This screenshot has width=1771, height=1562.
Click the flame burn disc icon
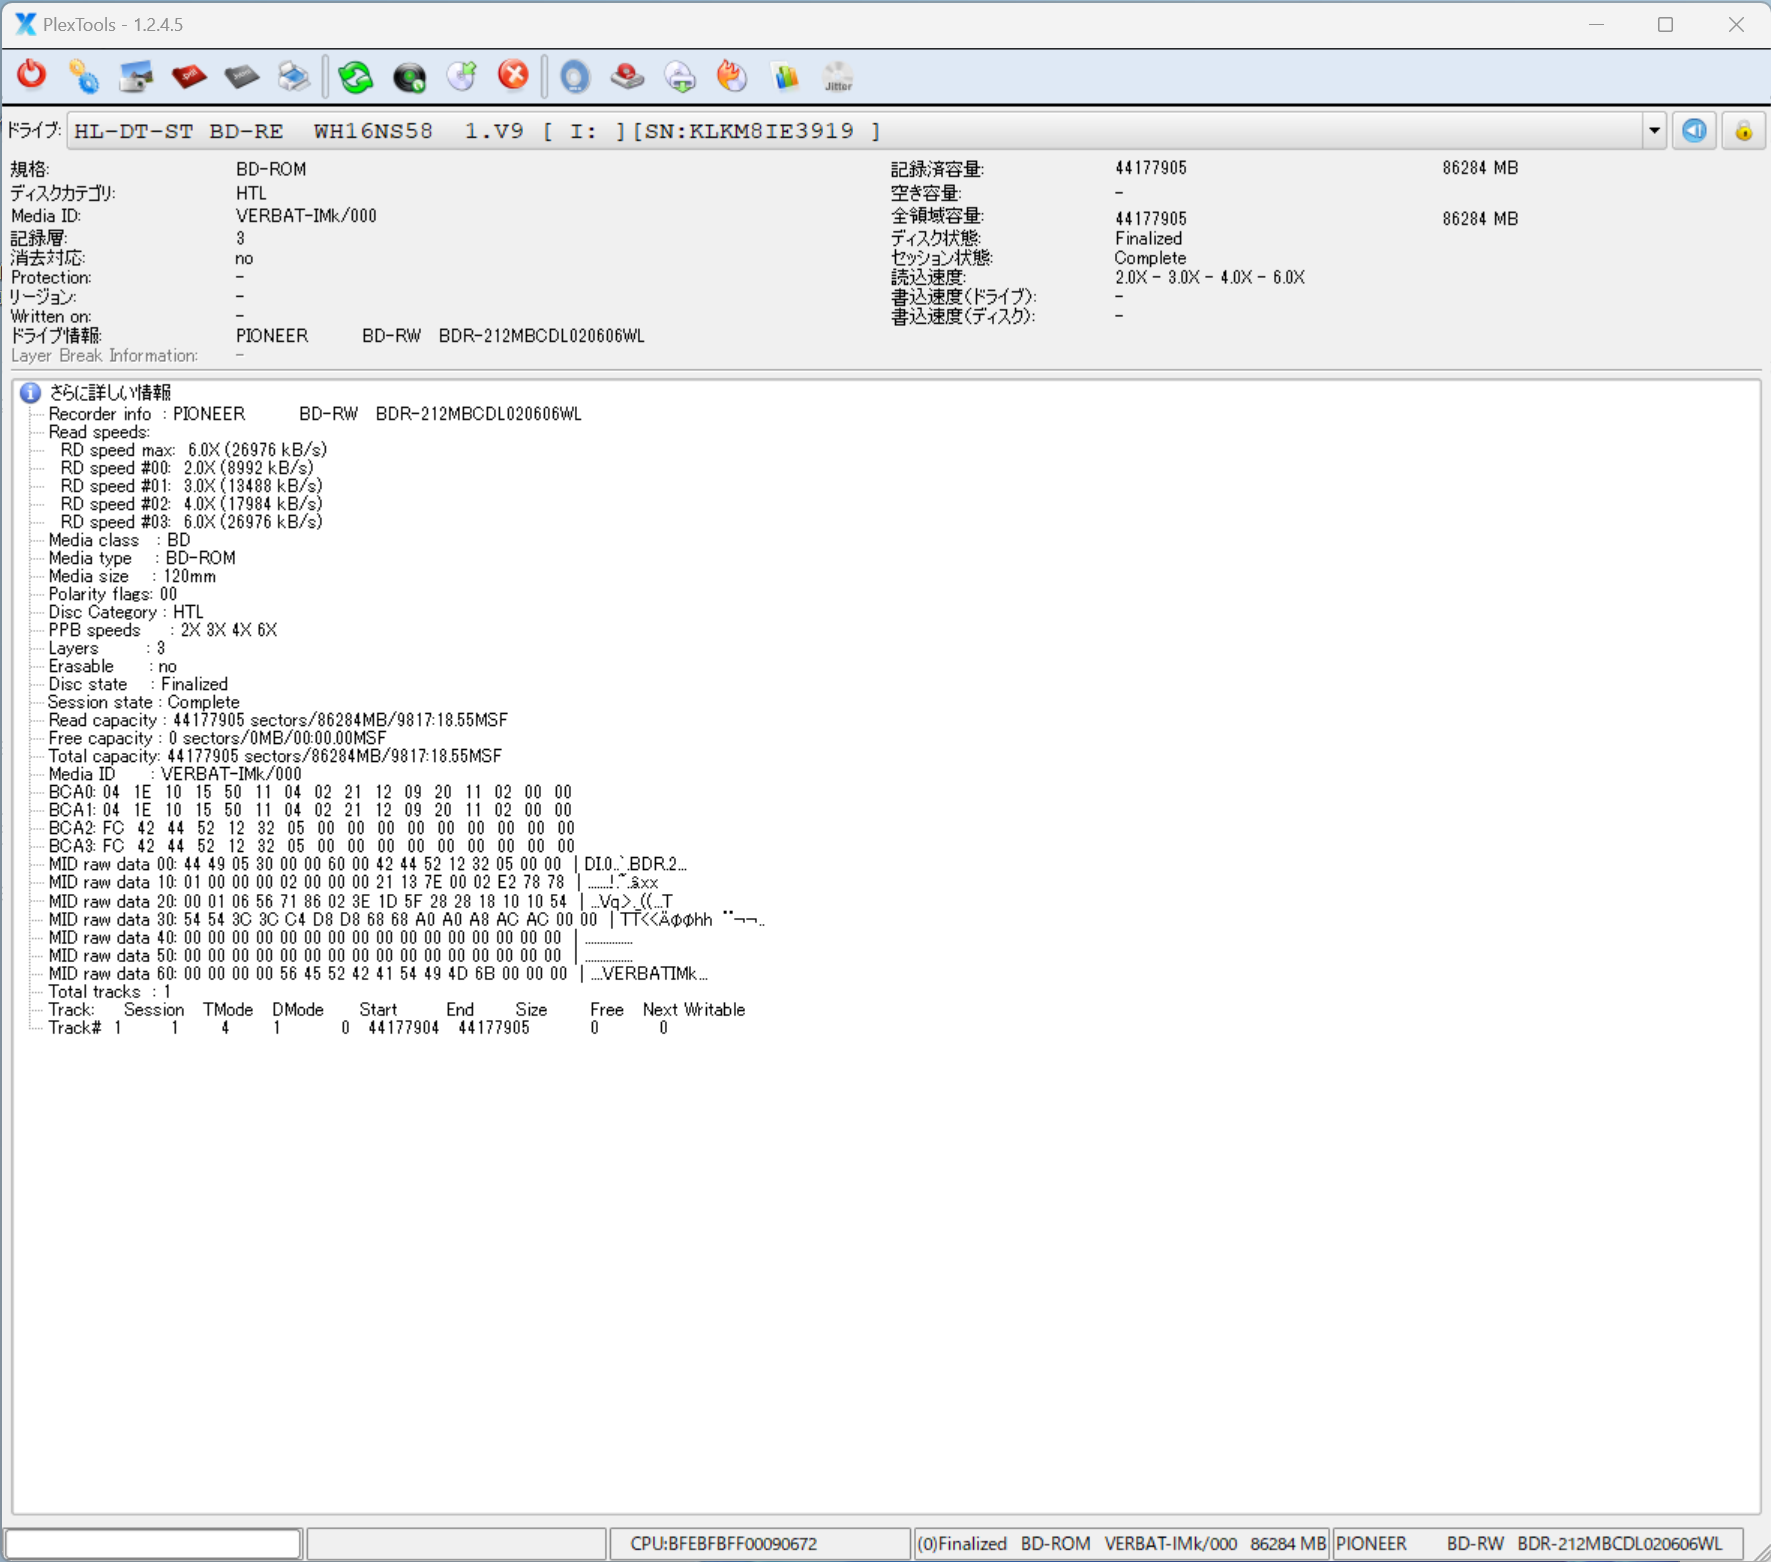pos(732,76)
